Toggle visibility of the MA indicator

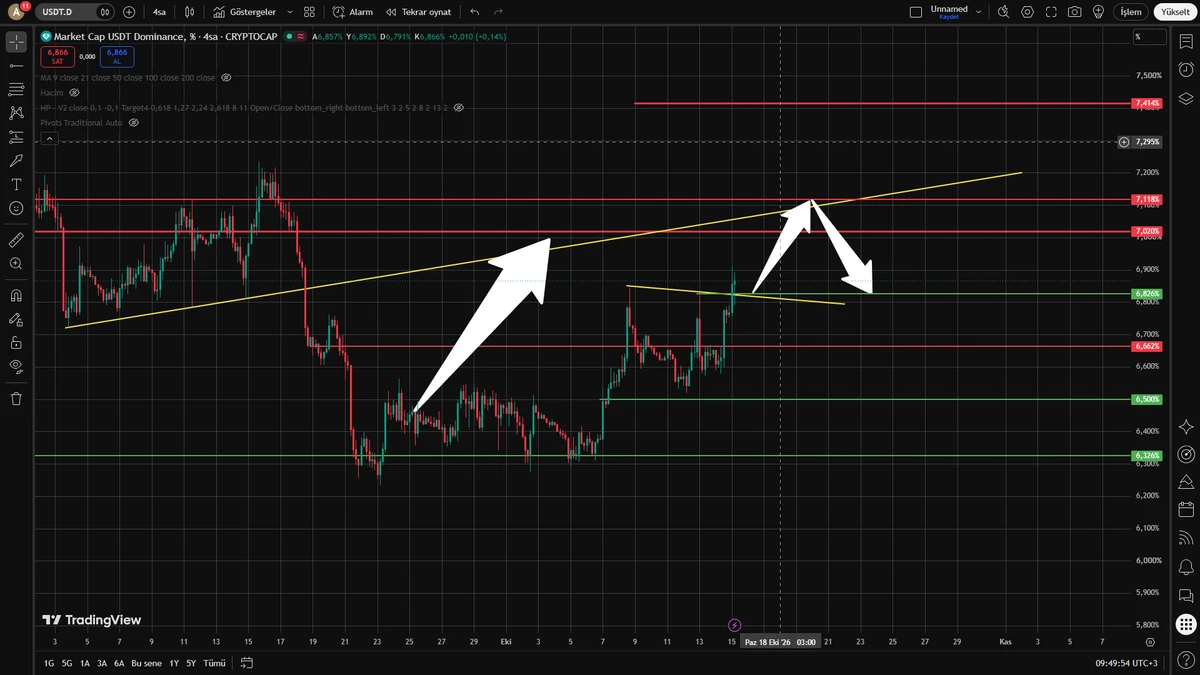(226, 77)
